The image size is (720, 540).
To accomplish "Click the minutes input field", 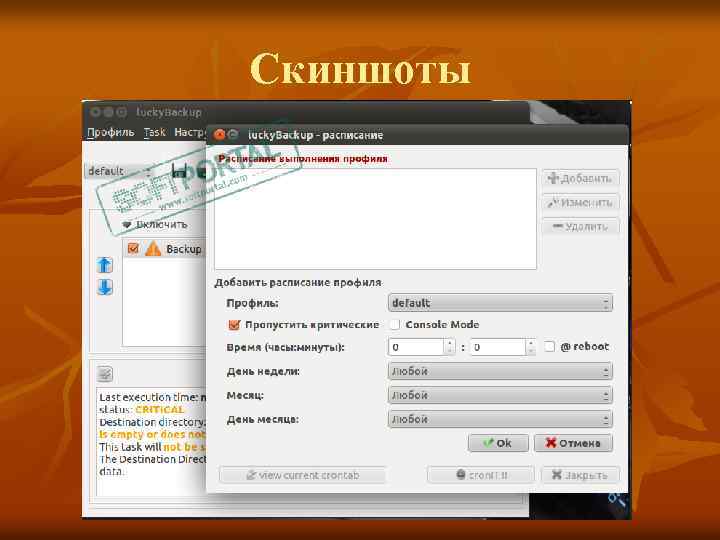I will [498, 347].
